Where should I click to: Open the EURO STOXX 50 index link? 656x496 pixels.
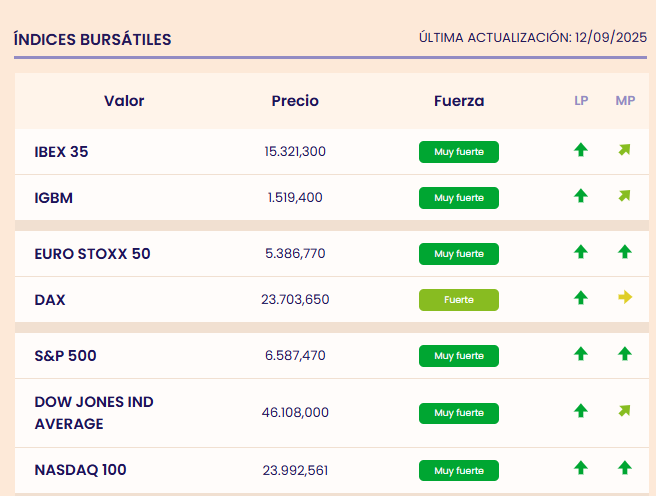92,254
